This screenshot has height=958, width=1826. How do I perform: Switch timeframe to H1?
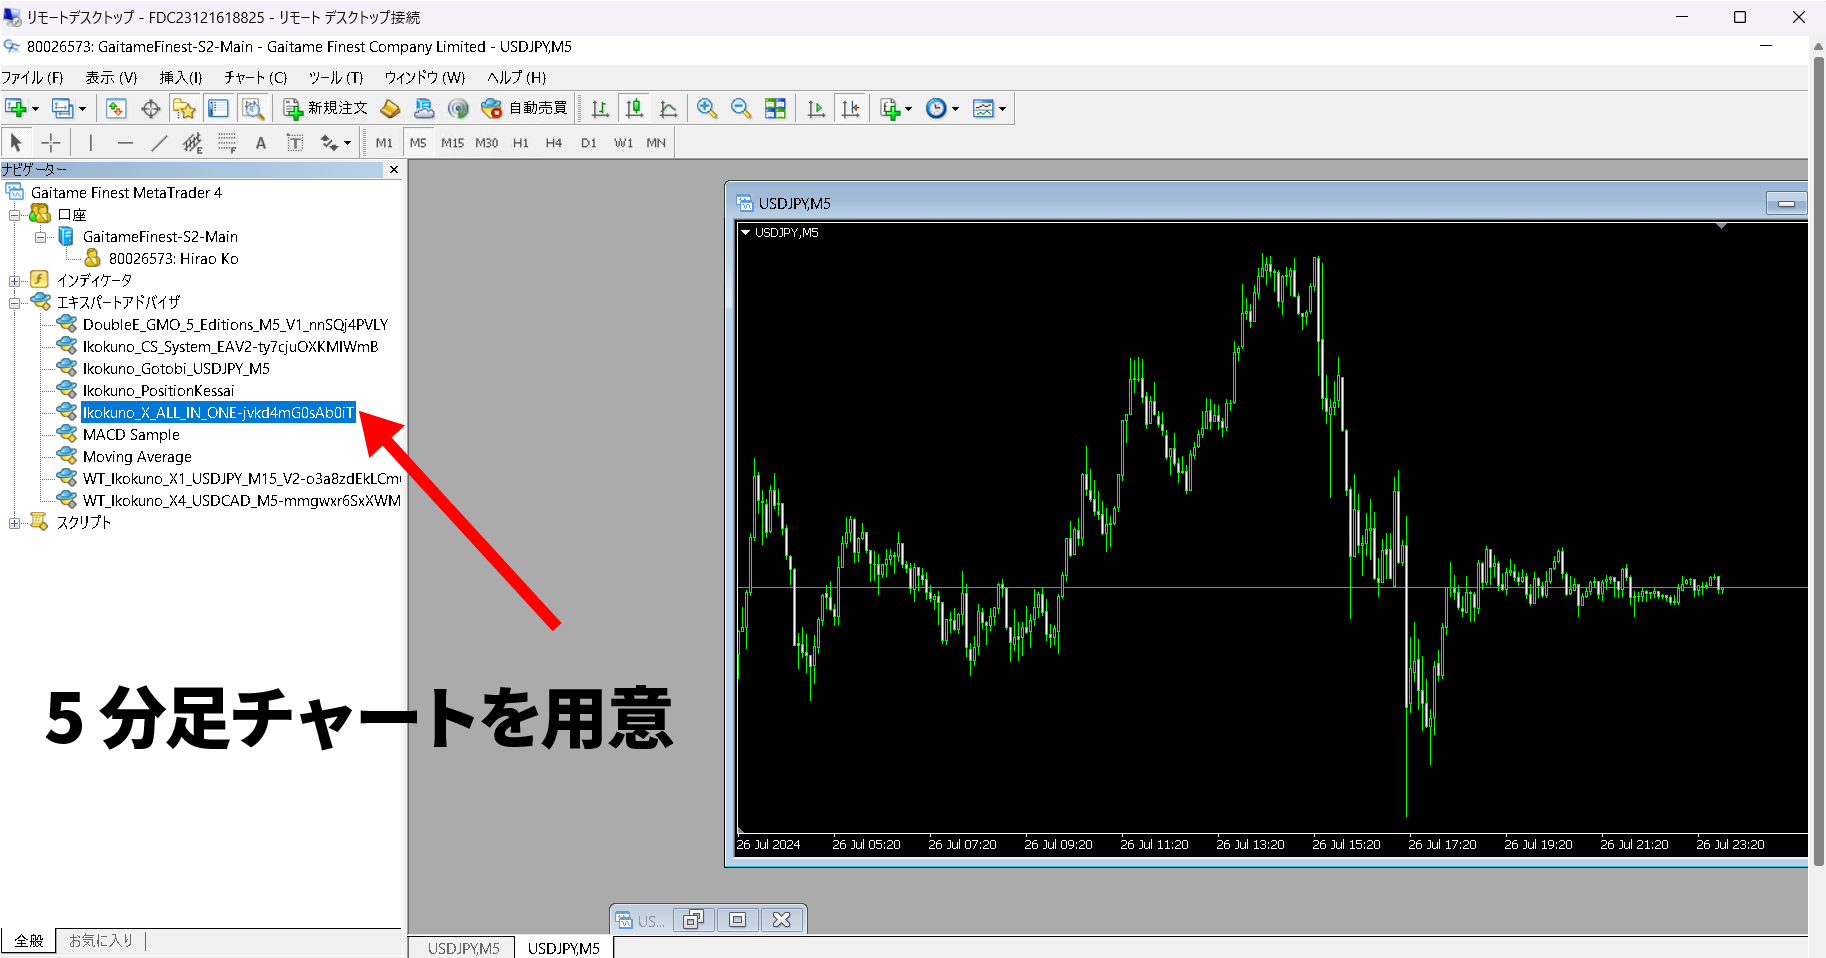[520, 143]
